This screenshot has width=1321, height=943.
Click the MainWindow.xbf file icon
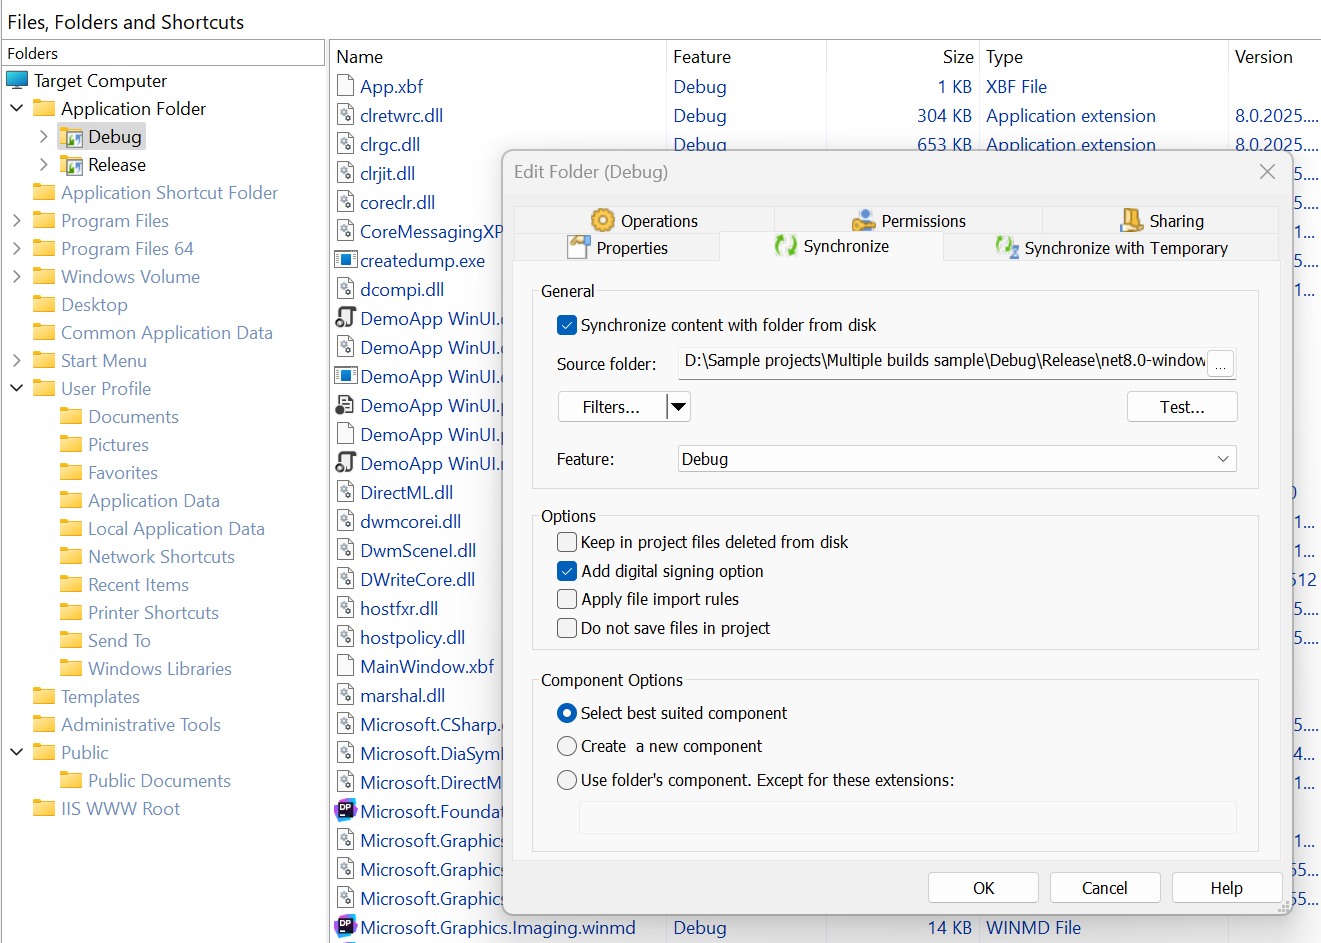pos(345,666)
